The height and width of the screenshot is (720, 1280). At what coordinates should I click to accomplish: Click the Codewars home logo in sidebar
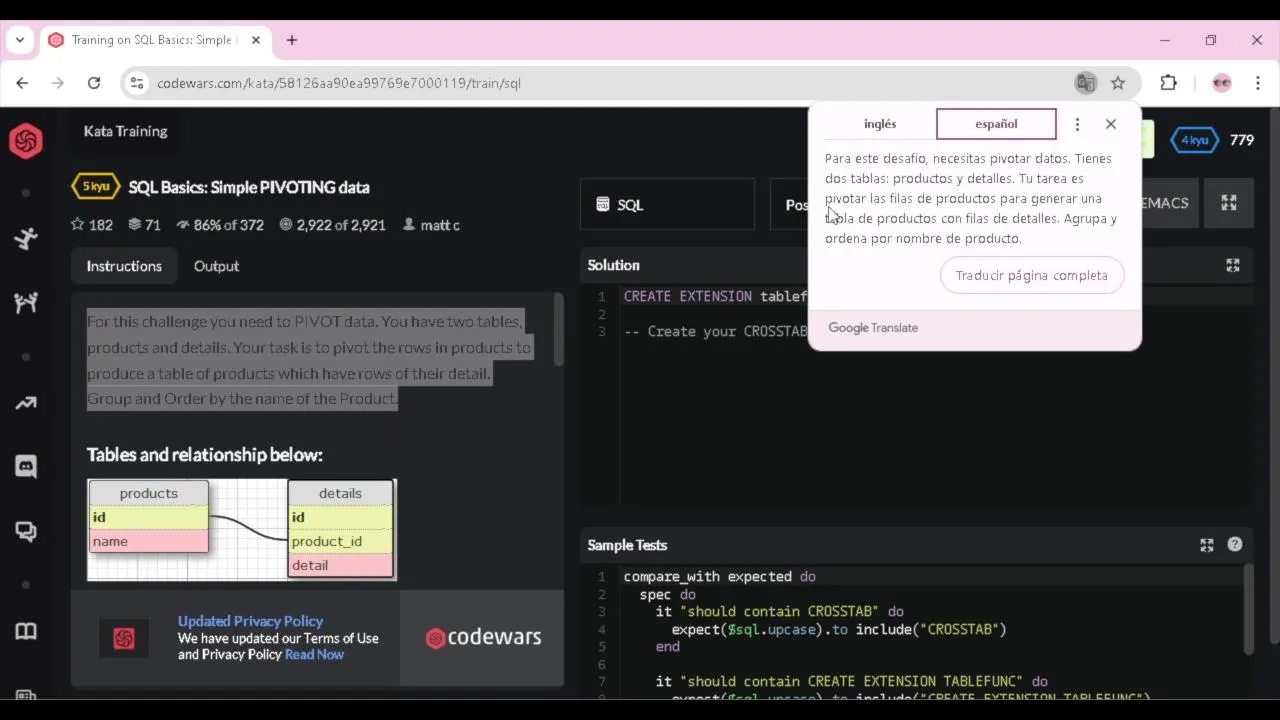tap(26, 141)
